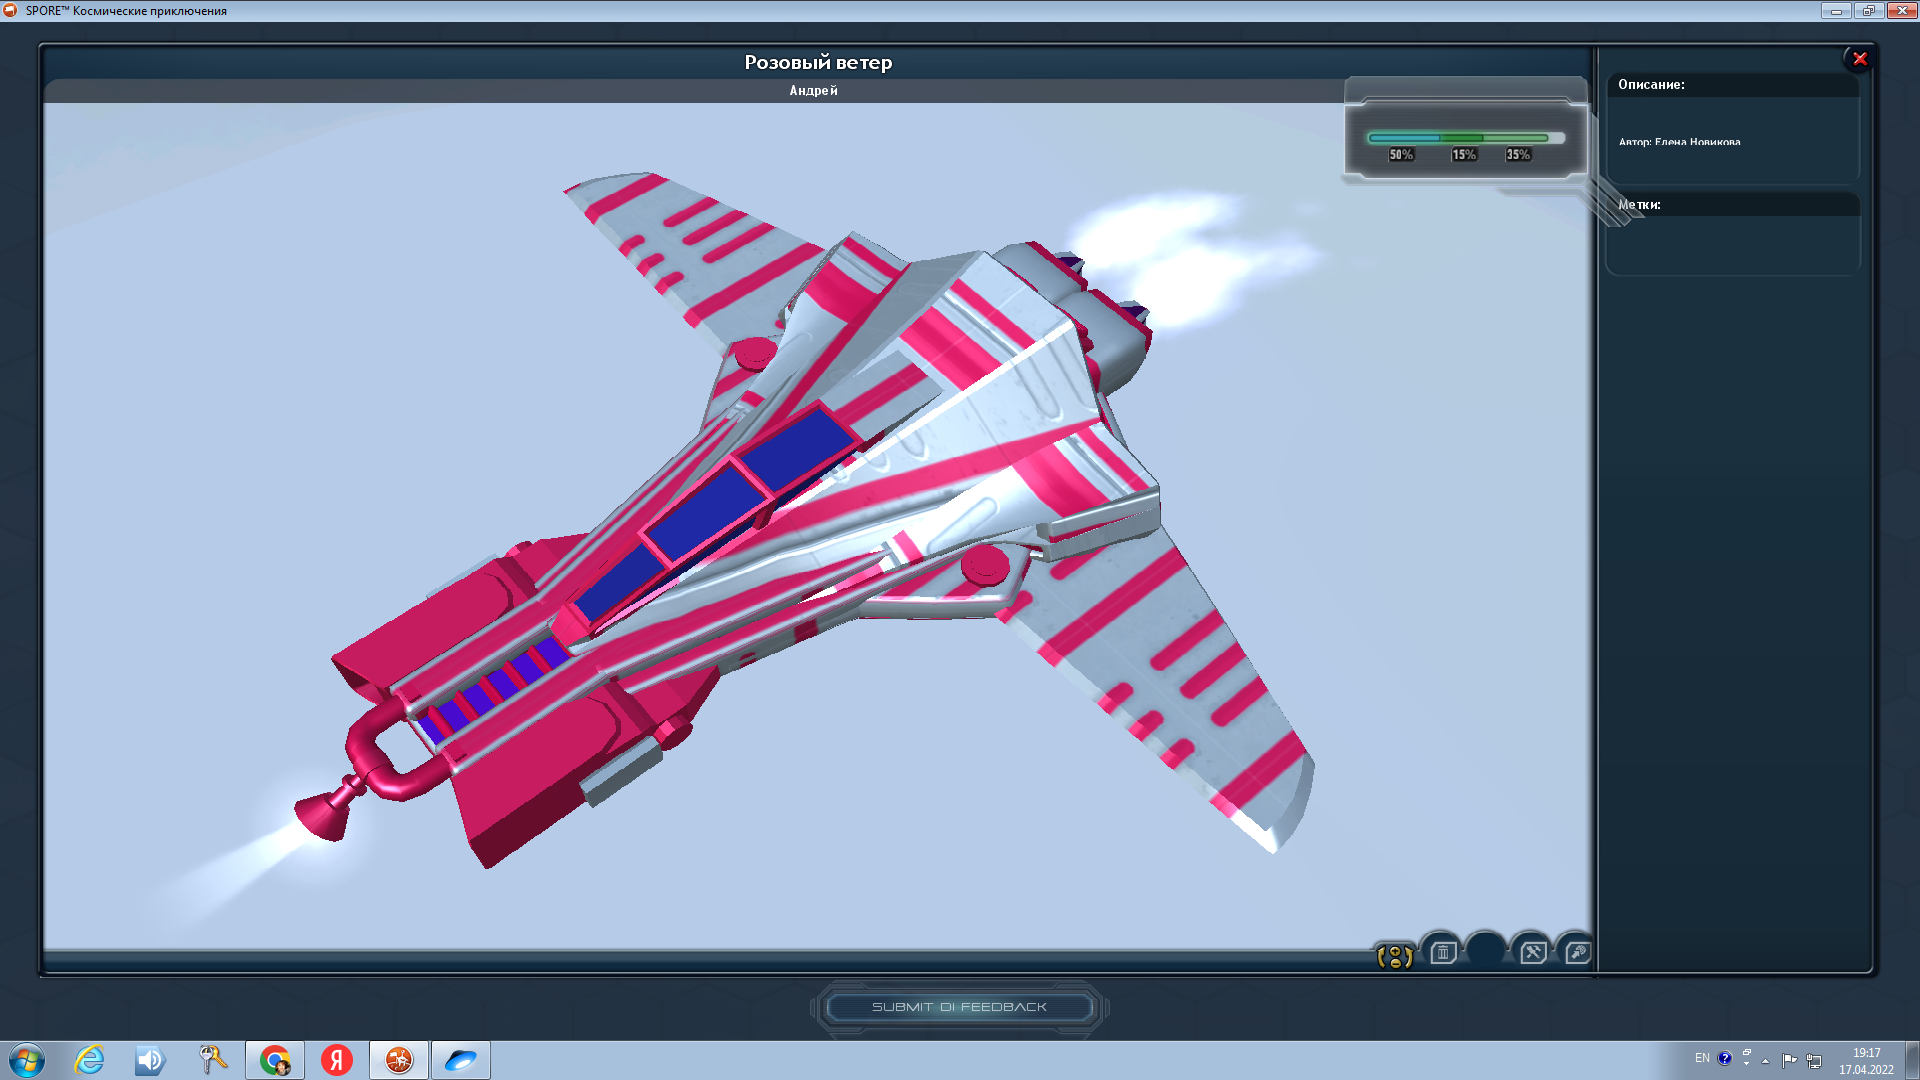The height and width of the screenshot is (1080, 1920).
Task: Open the Windows Start menu
Action: point(27,1060)
